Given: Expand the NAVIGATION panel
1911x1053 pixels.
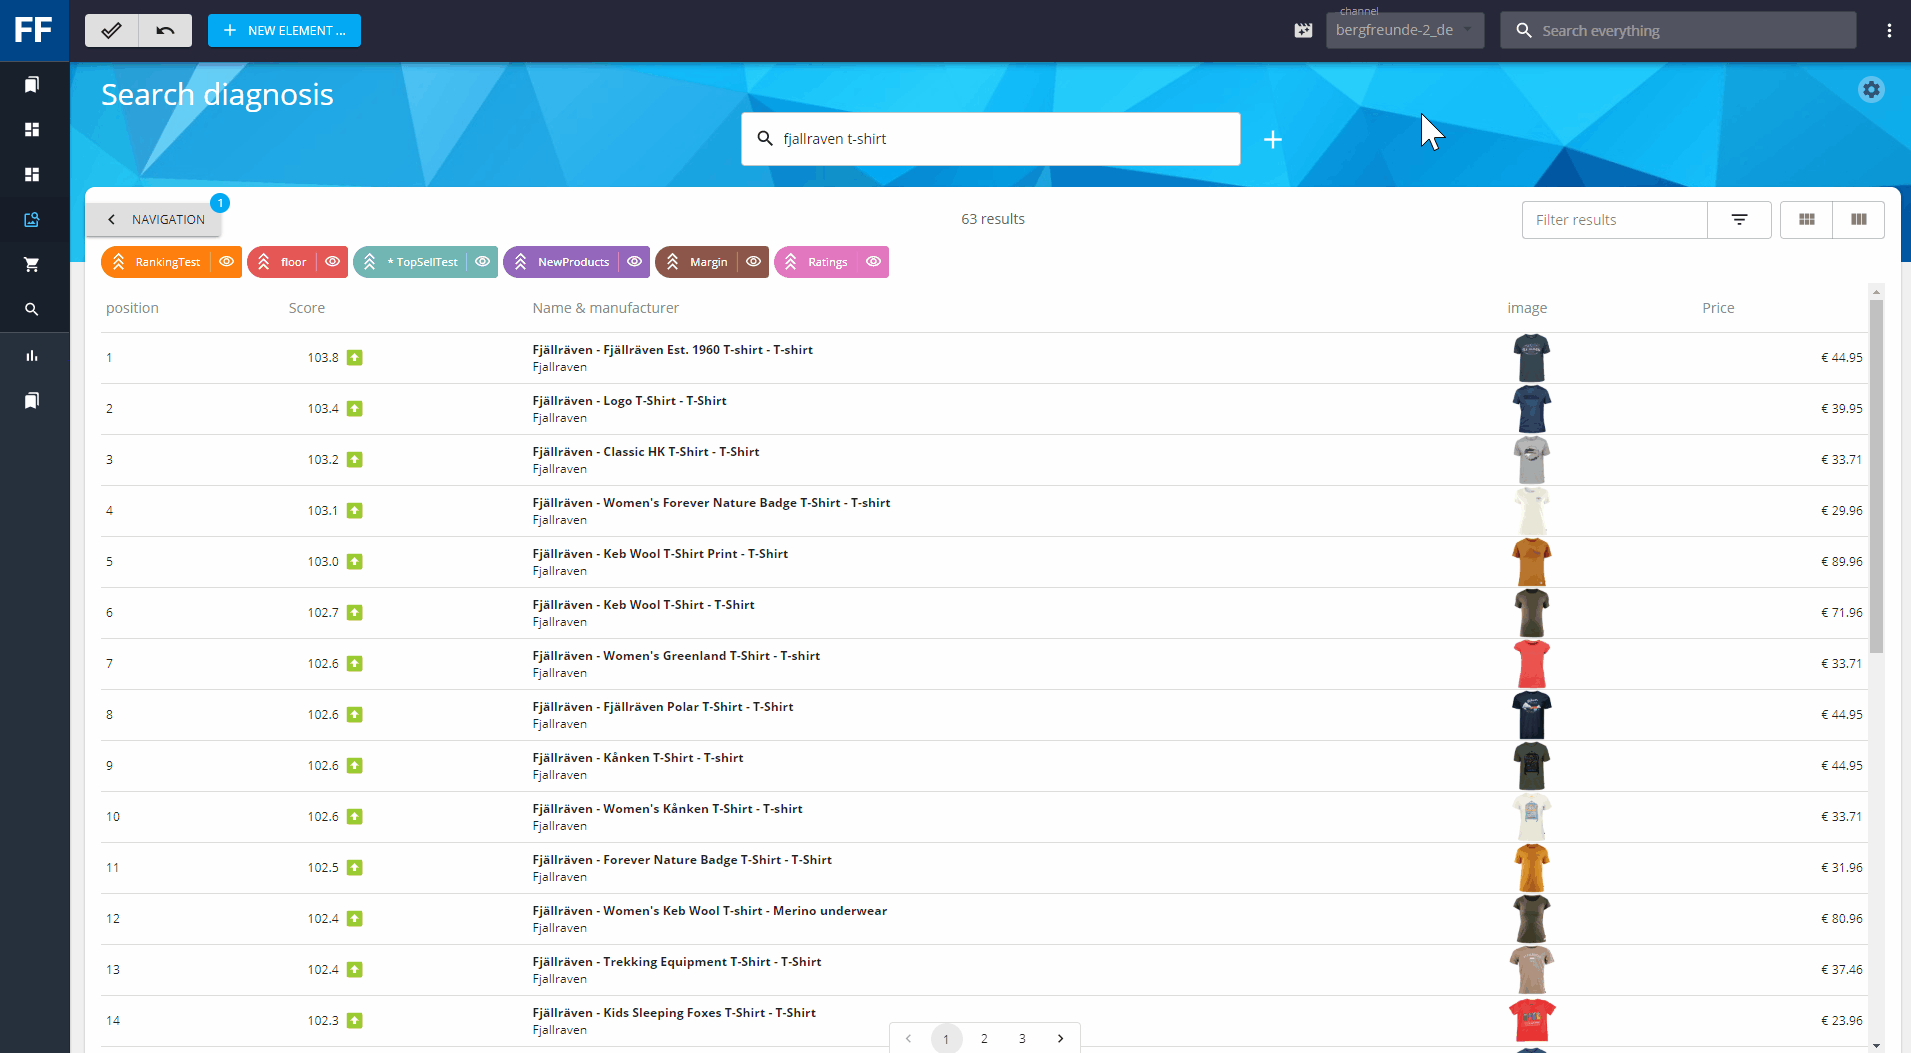Looking at the screenshot, I should [x=155, y=220].
